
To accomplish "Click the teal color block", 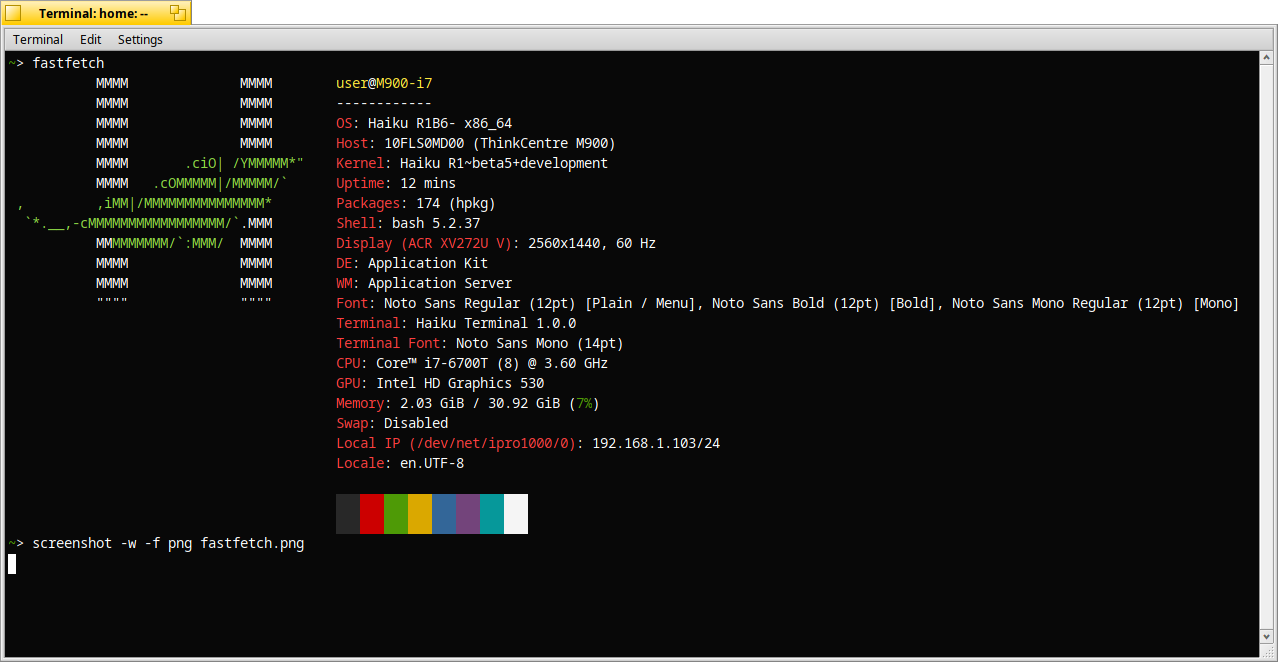I will (x=492, y=514).
